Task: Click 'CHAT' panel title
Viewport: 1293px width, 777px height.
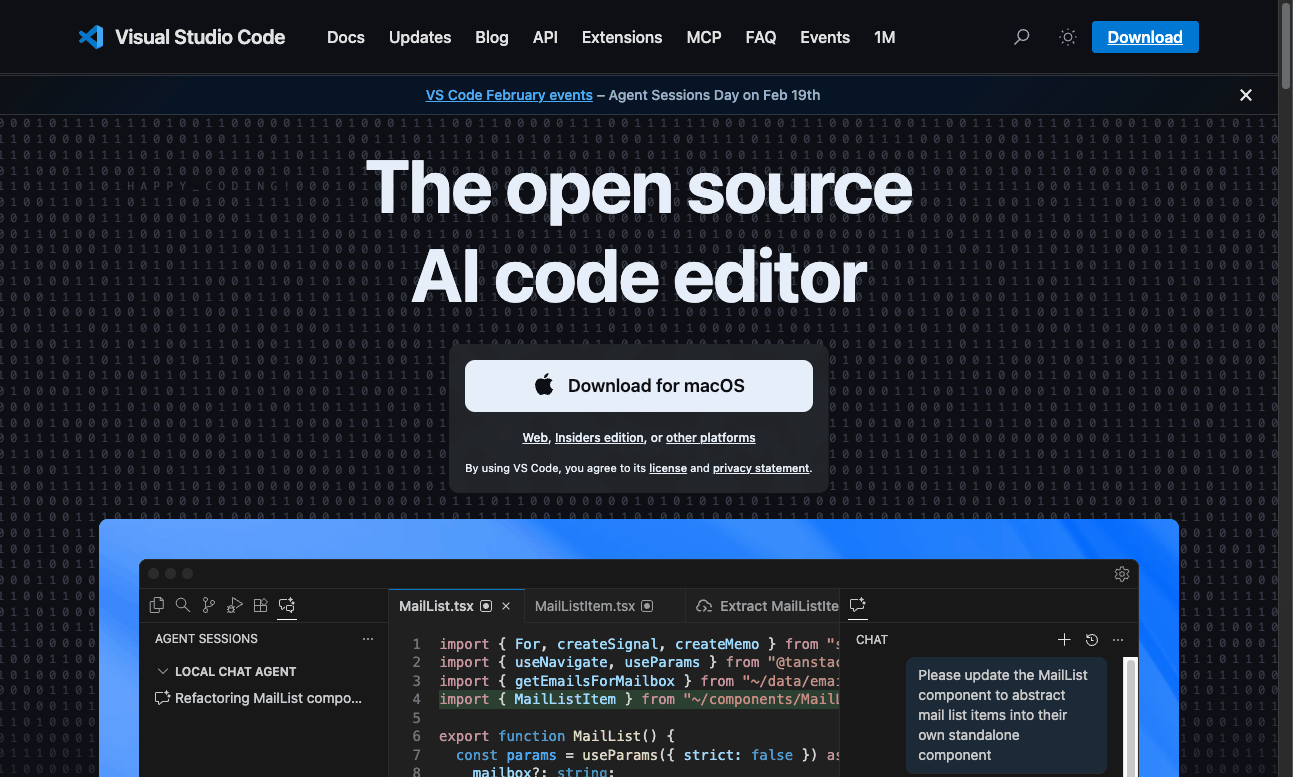Action: coord(872,640)
